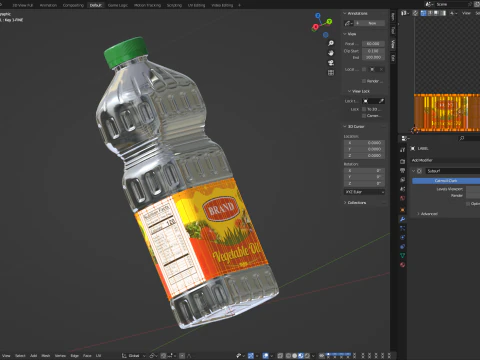Switch to the Animation workspace tab

coord(48,5)
